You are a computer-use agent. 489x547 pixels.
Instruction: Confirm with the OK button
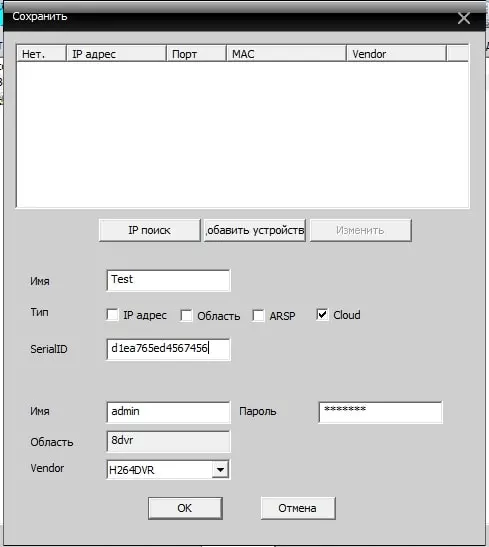pos(185,508)
